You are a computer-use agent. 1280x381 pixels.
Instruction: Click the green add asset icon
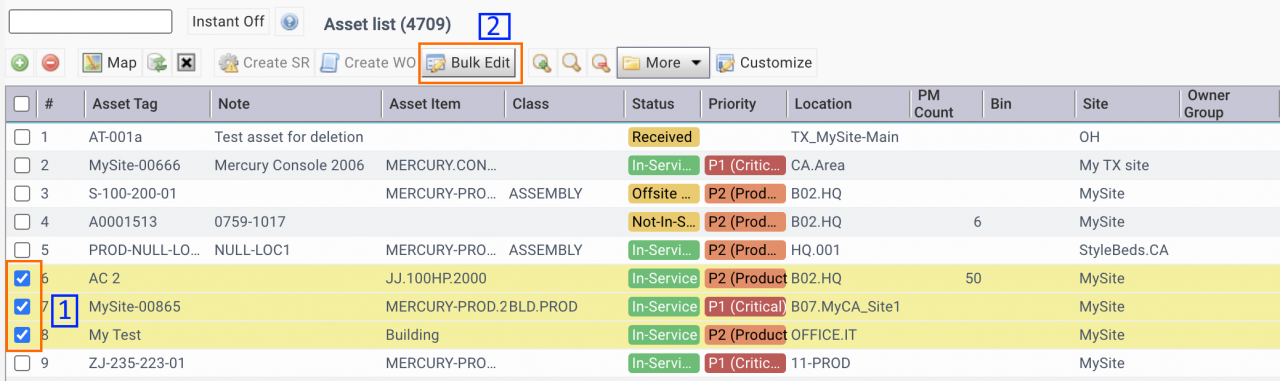pos(20,63)
